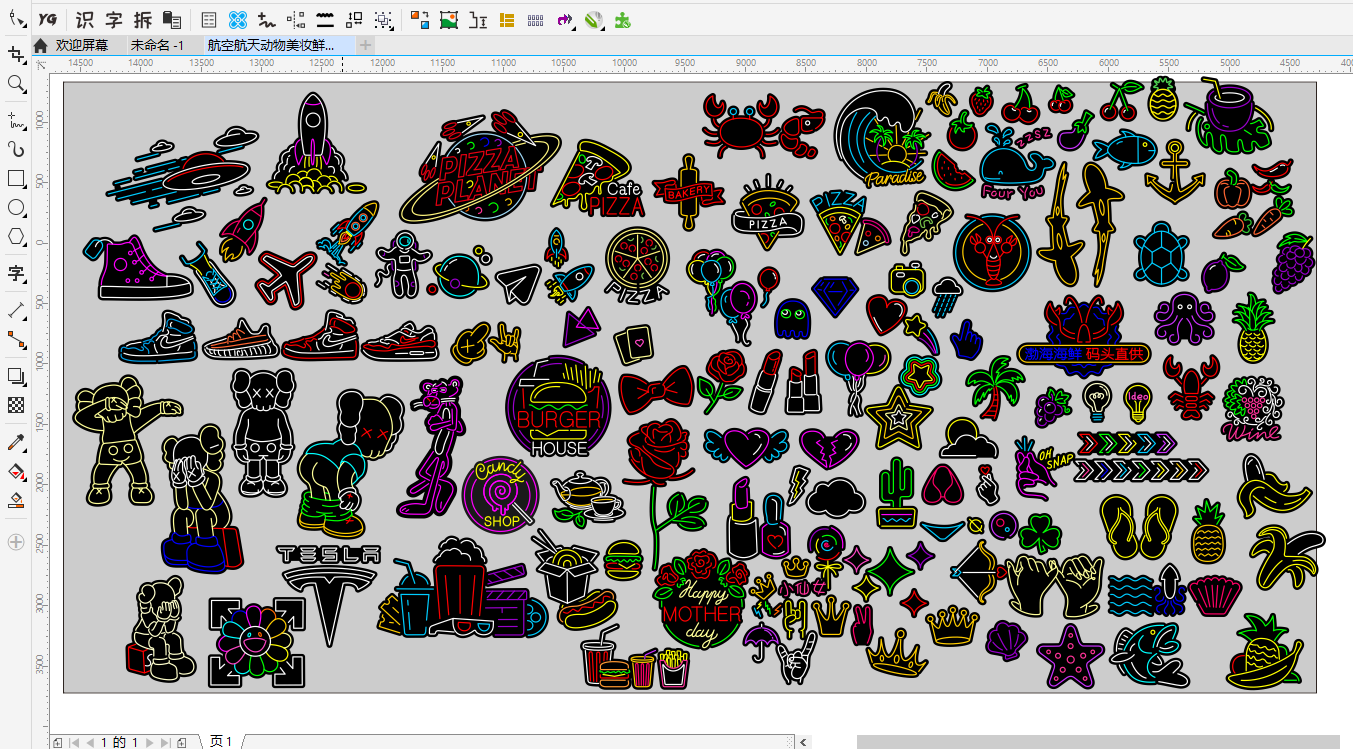Add page before using left page-plus icon
Image resolution: width=1353 pixels, height=749 pixels.
point(58,742)
